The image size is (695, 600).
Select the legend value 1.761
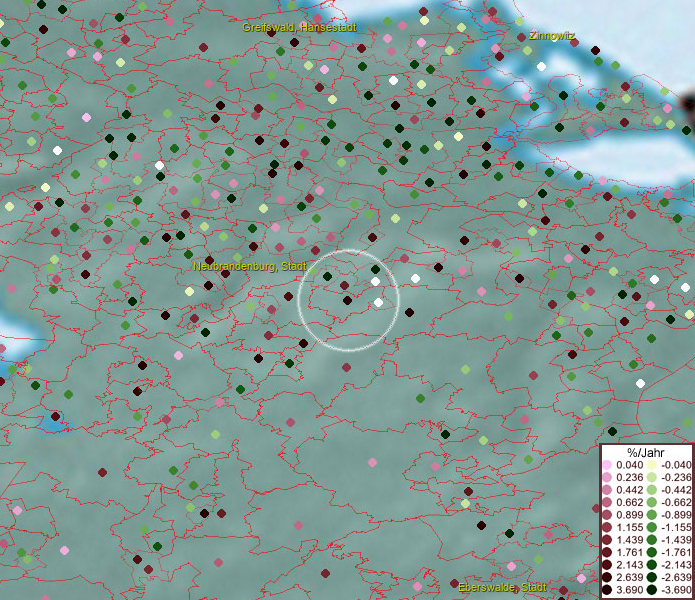629,553
